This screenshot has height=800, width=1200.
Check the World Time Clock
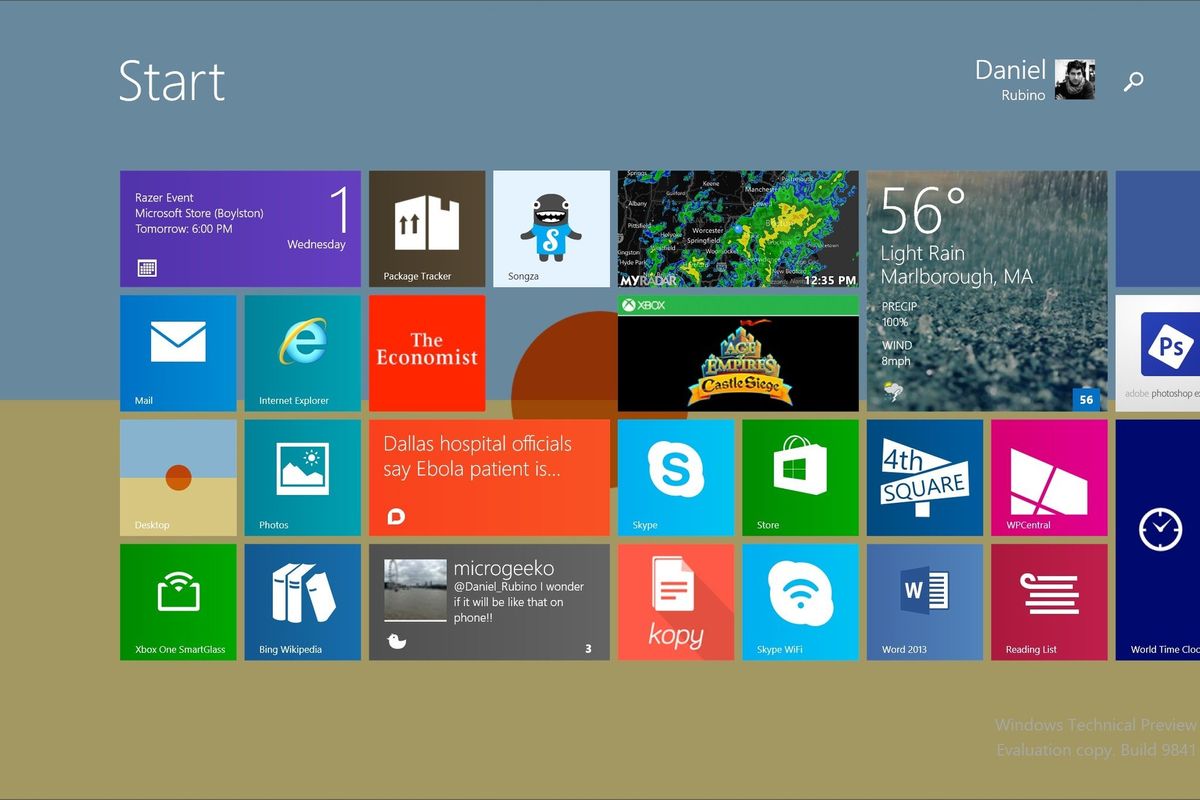pos(1160,540)
